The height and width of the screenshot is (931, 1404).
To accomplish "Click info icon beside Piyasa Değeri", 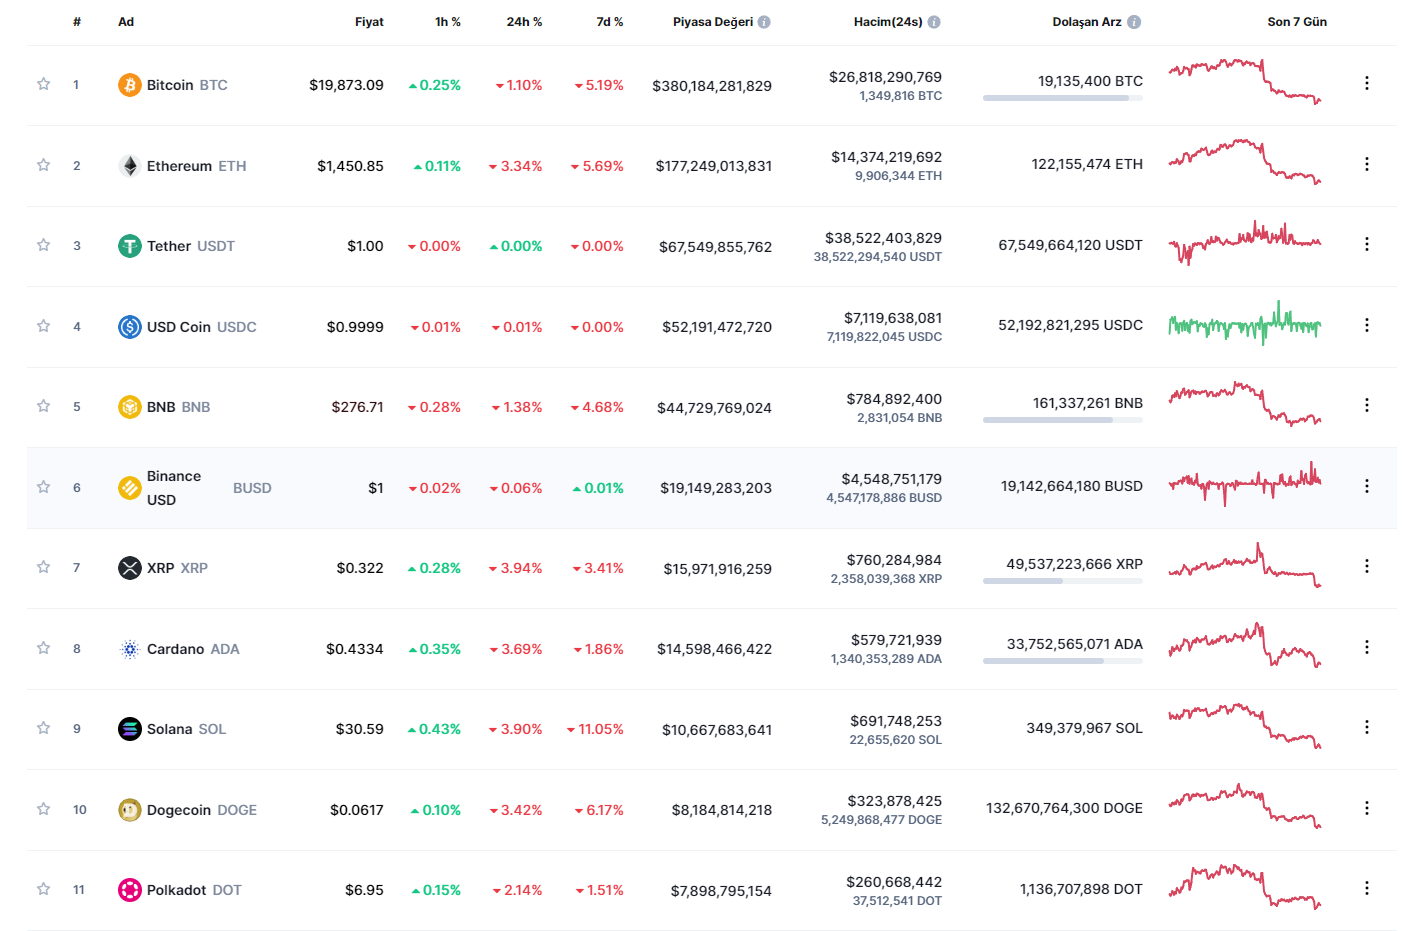I will pos(764,22).
